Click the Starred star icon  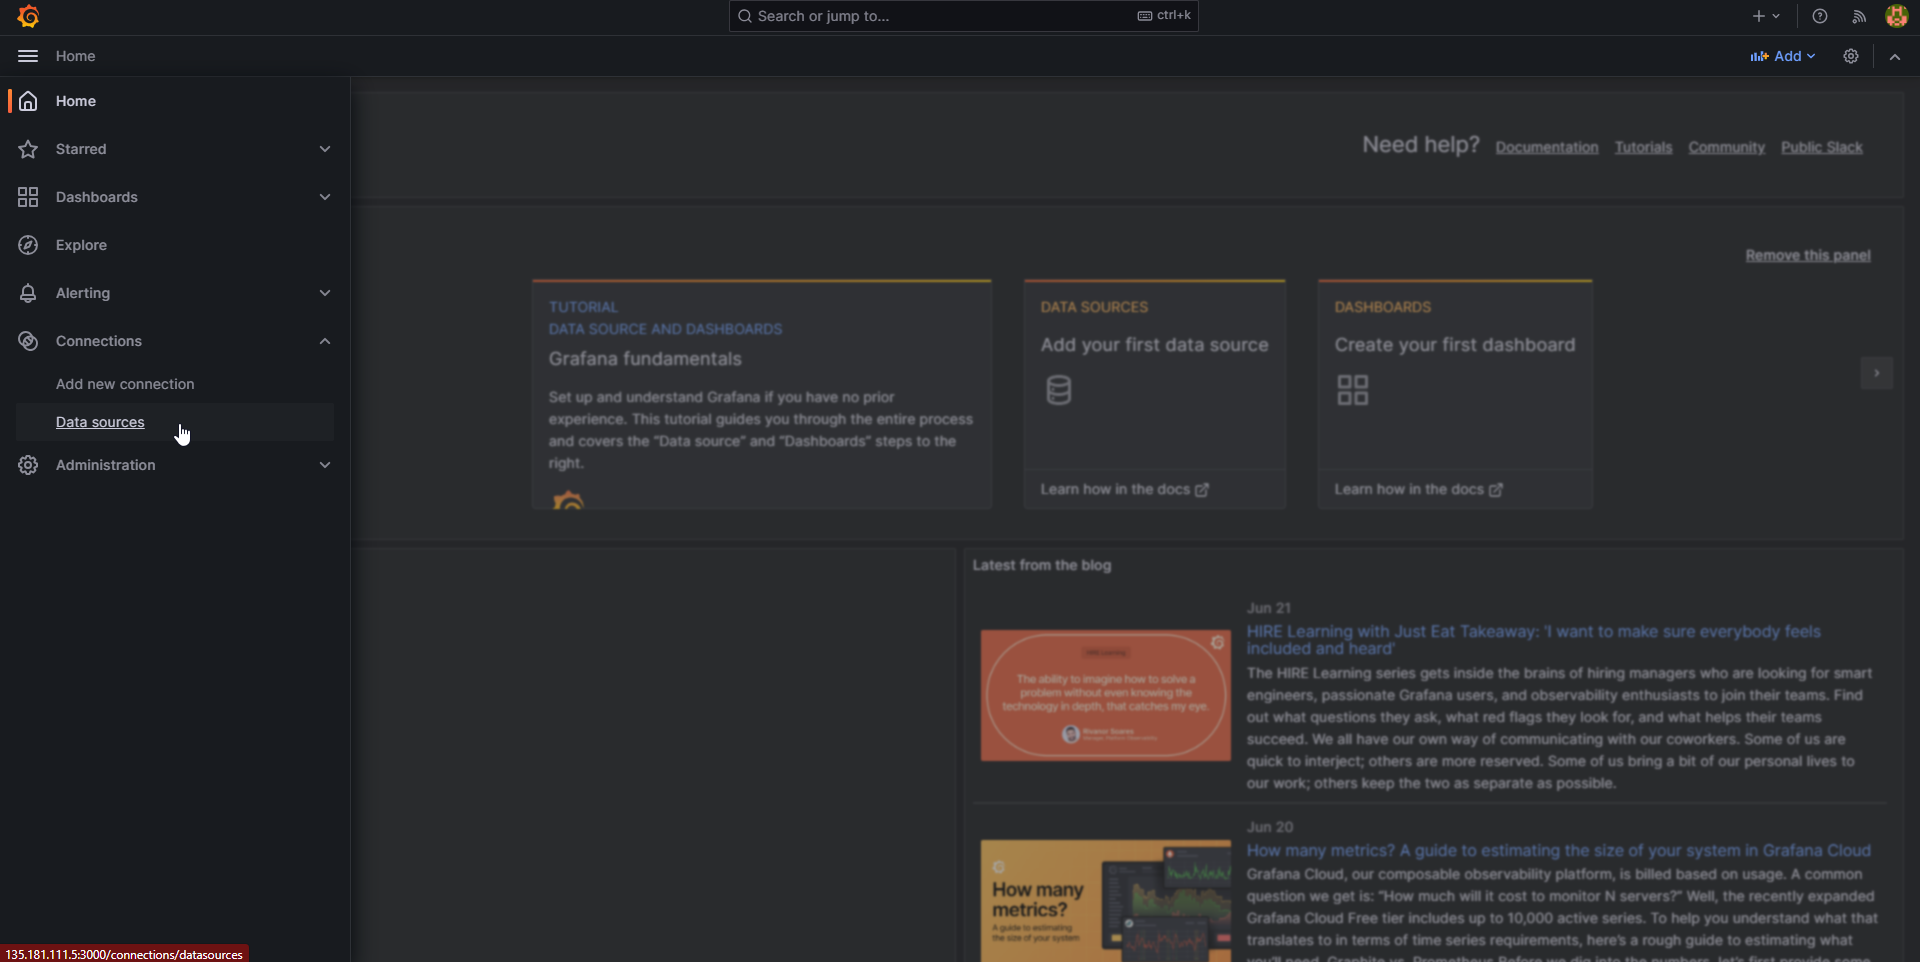pyautogui.click(x=28, y=149)
